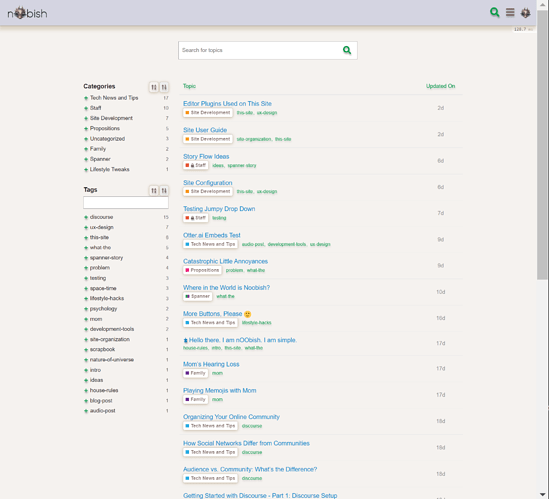
Task: Click right sort button beside Categories heading
Action: pyautogui.click(x=164, y=87)
